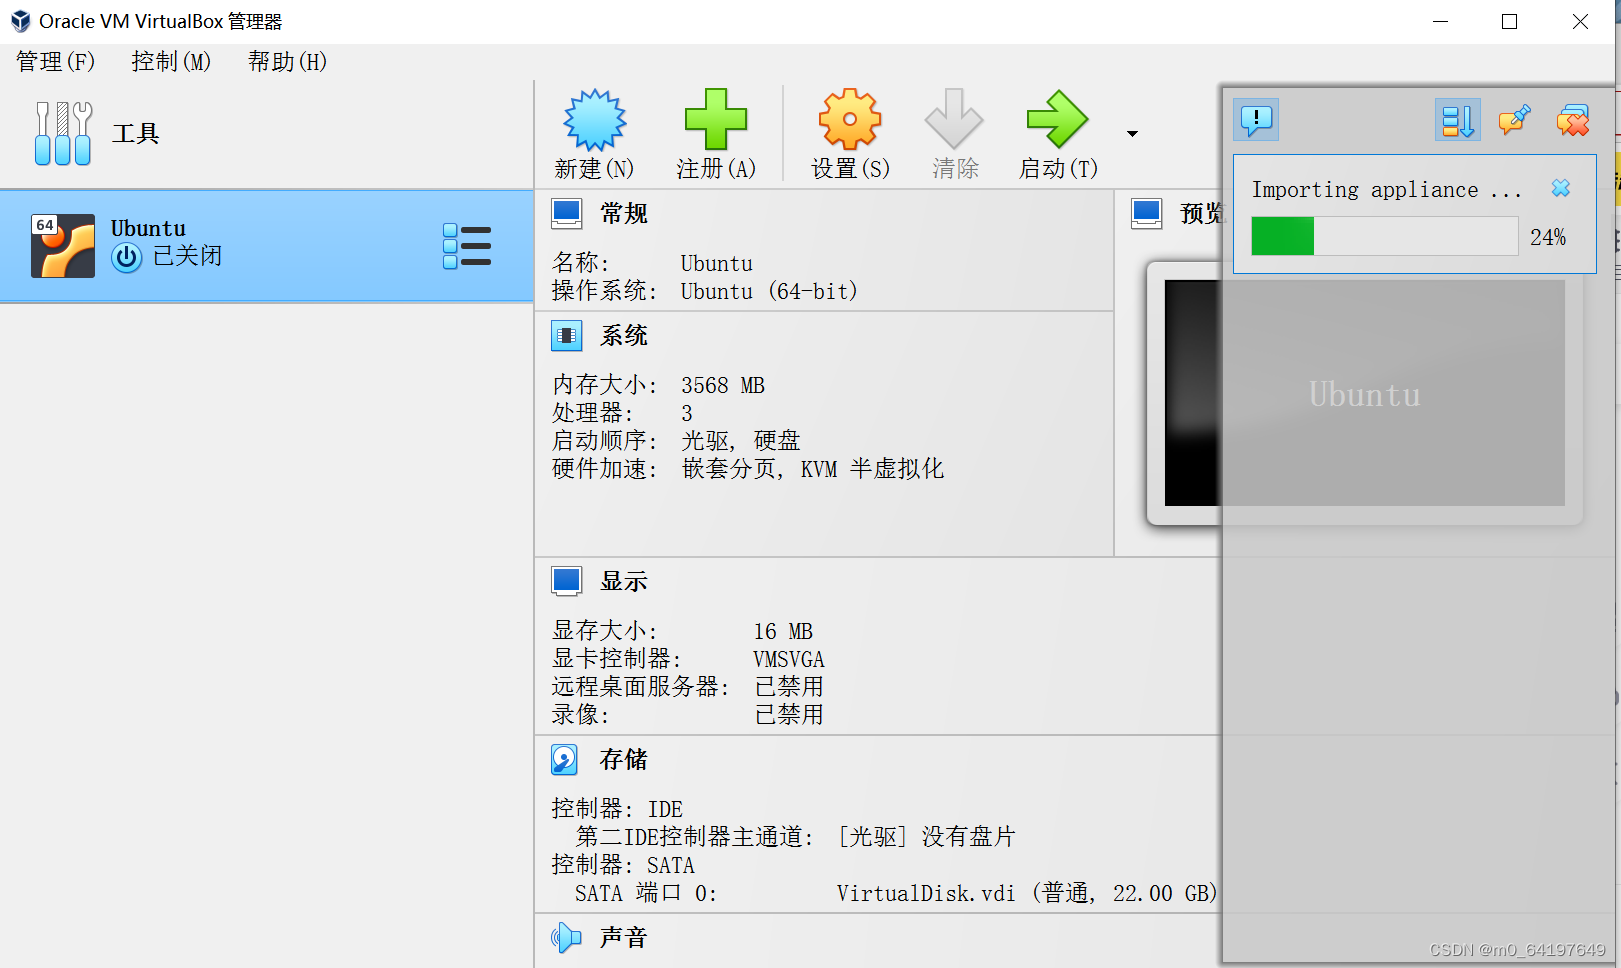Image resolution: width=1621 pixels, height=968 pixels.
Task: Click the [光驱] 没有盘片 optical drive entry
Action: (x=927, y=837)
